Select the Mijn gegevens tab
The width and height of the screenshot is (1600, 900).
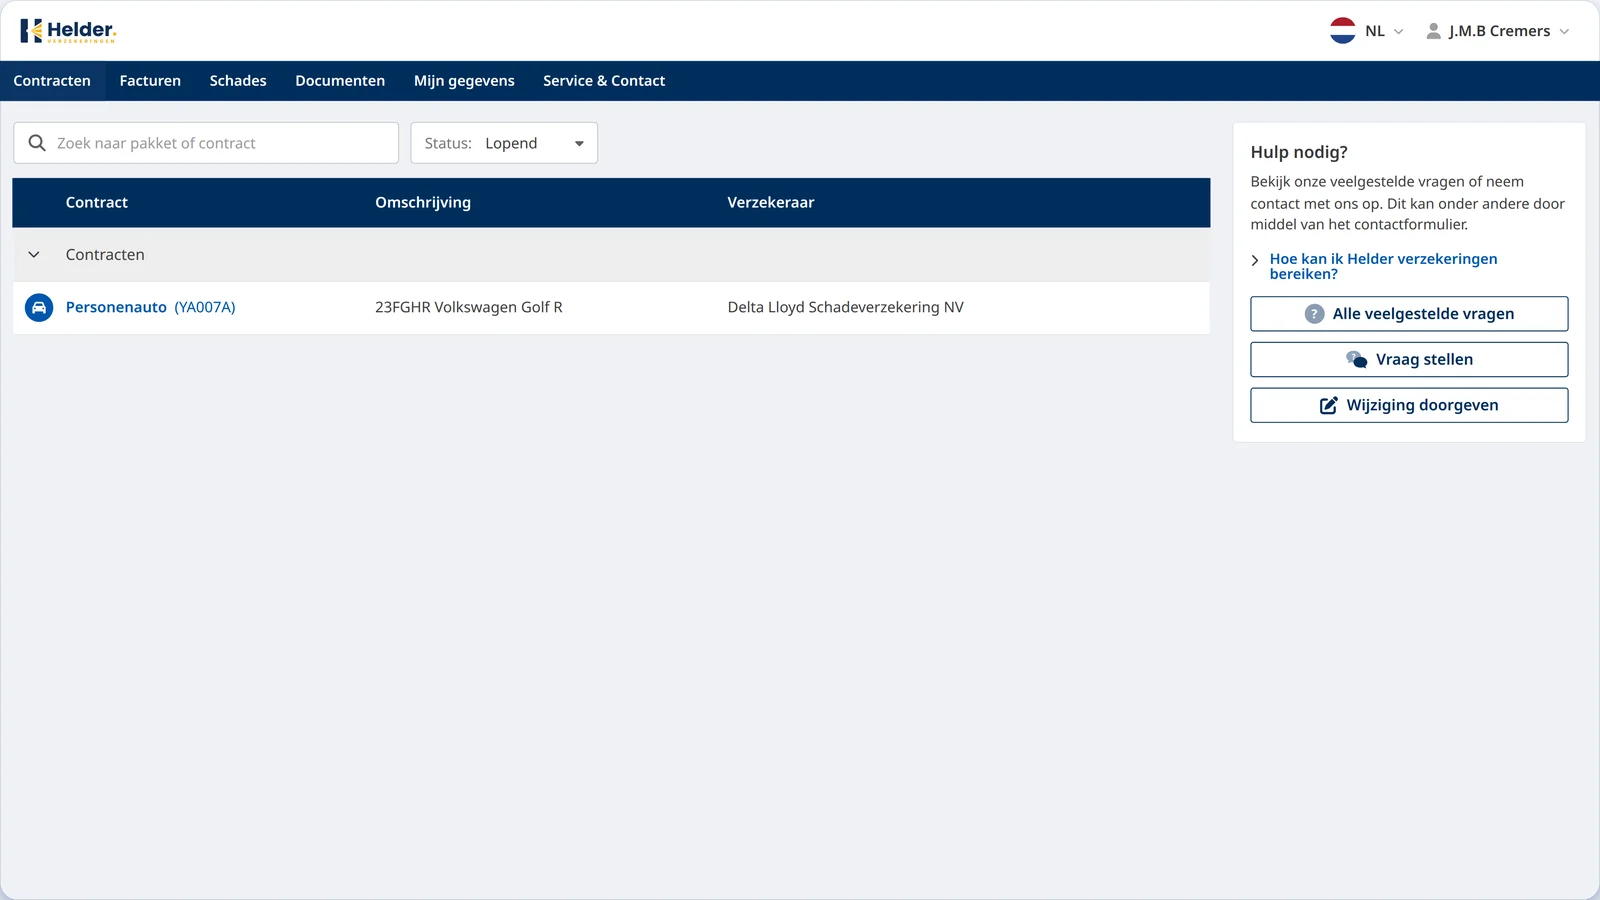pyautogui.click(x=464, y=81)
